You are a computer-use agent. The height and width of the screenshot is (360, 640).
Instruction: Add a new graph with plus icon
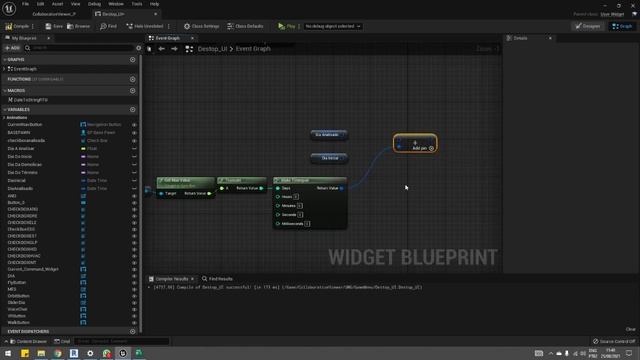pyautogui.click(x=133, y=60)
